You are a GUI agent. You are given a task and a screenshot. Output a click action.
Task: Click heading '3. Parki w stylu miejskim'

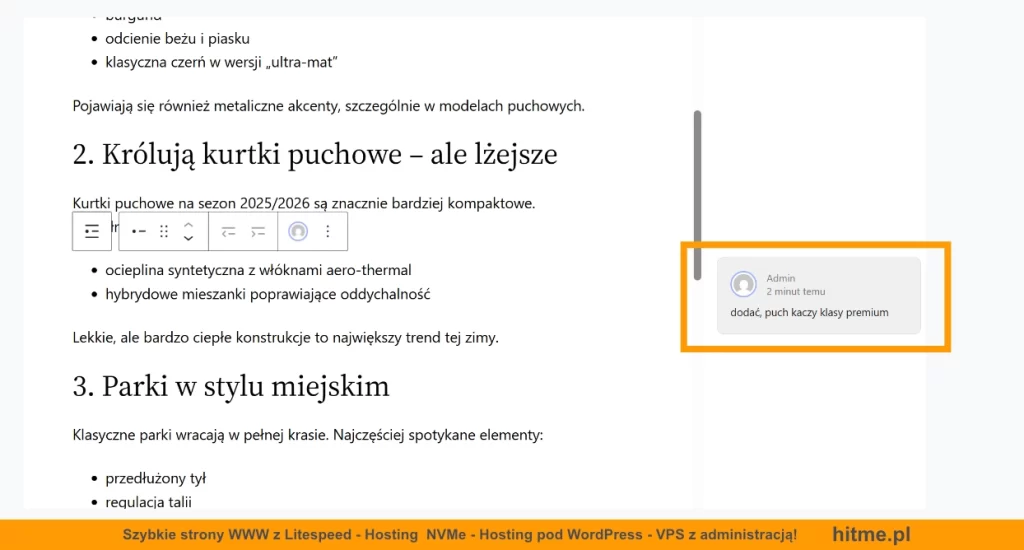pos(231,387)
